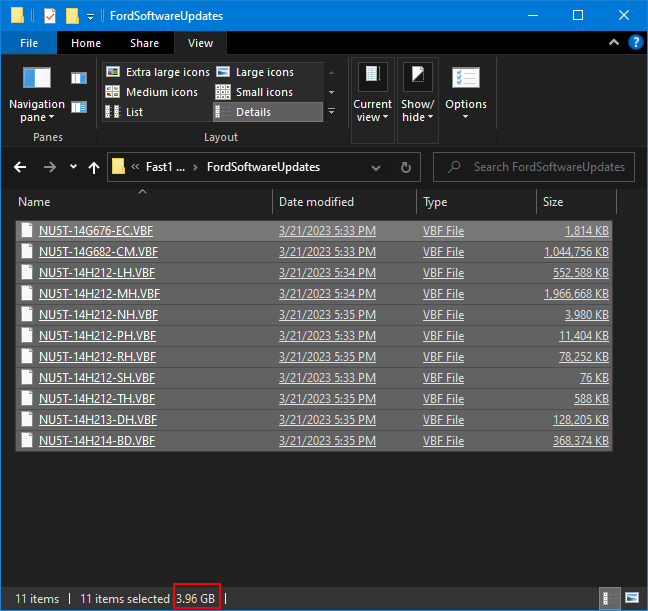This screenshot has width=648, height=611.
Task: Switch to large thumbnails status bar icon
Action: (632, 598)
